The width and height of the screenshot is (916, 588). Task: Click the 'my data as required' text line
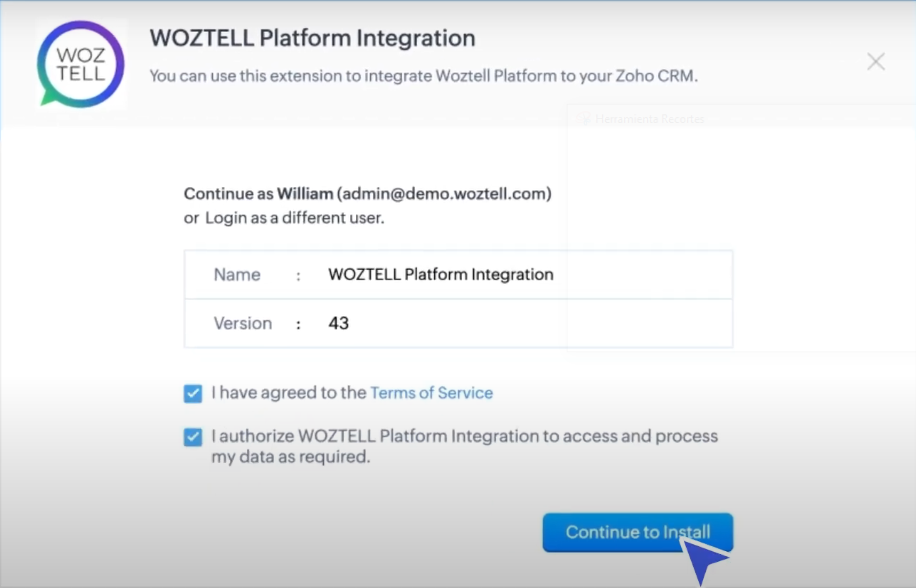[x=291, y=457]
